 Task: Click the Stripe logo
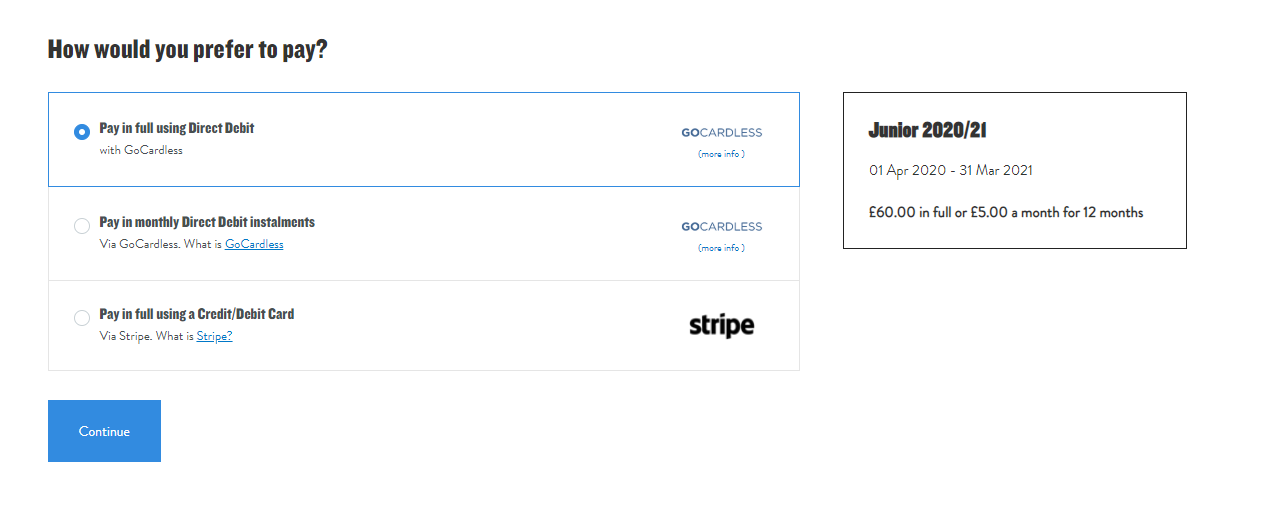(721, 325)
